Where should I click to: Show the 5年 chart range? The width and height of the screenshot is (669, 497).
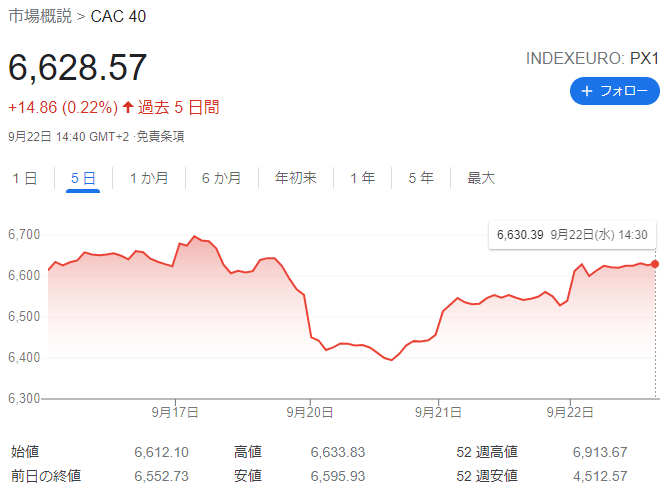click(421, 178)
